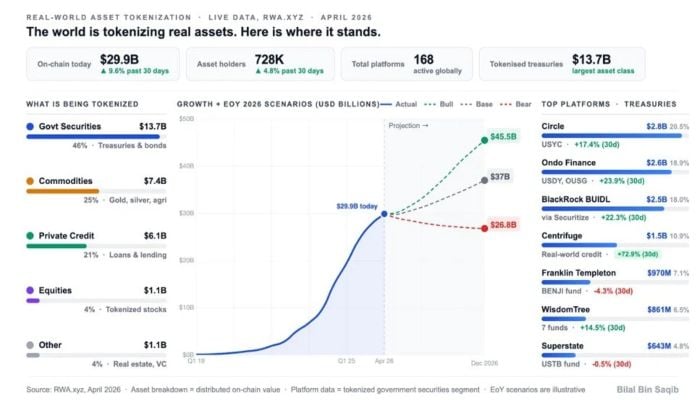Click the gray Other category dot
Screen dimensions: 700x400
(x=30, y=345)
